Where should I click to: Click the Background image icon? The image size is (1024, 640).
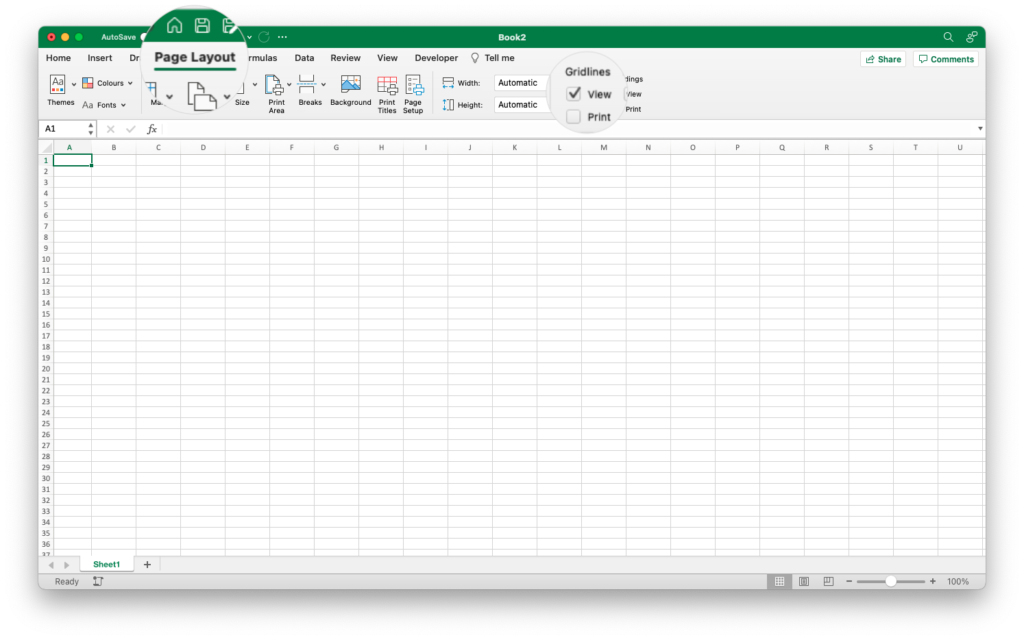tap(350, 85)
